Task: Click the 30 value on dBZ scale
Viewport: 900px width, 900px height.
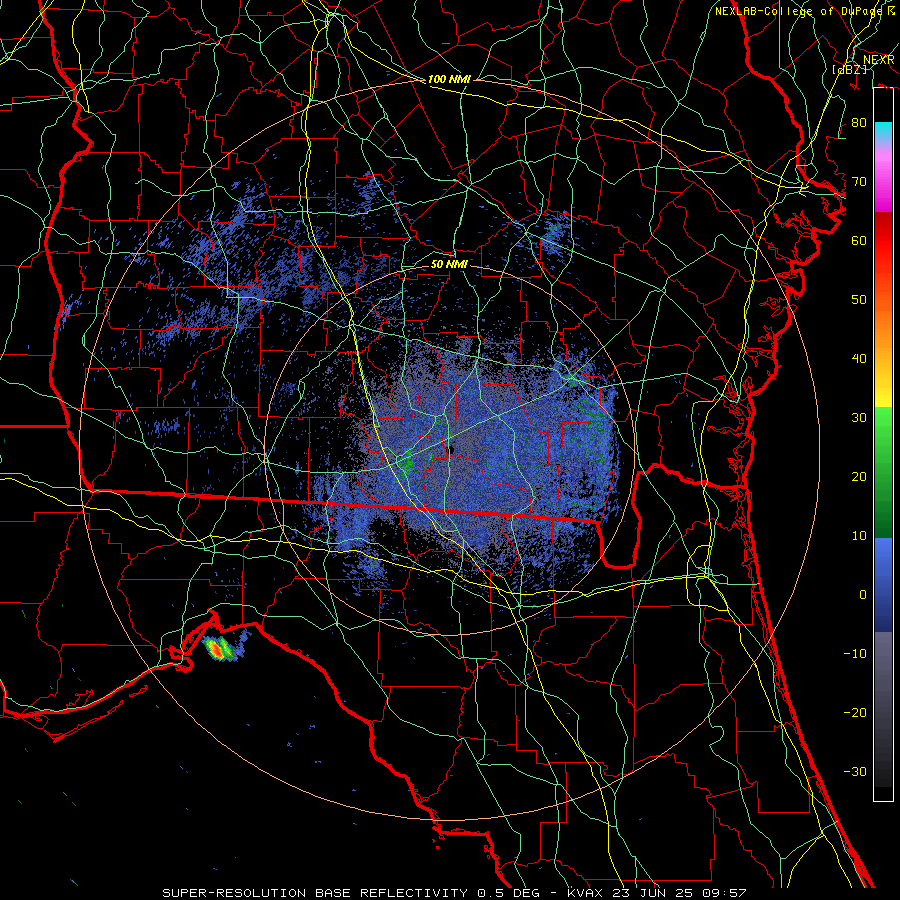Action: [859, 418]
